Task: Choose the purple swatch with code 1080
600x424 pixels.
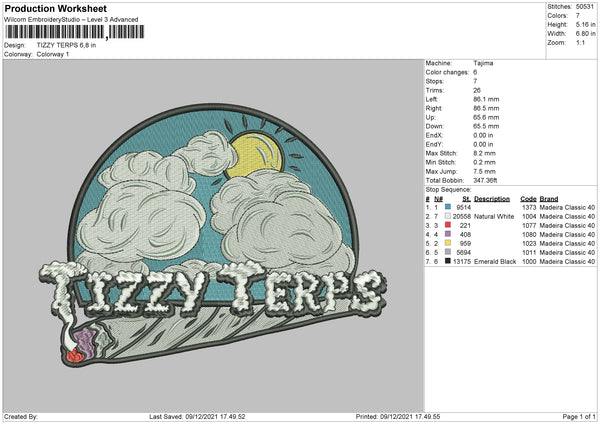Action: pyautogui.click(x=448, y=234)
